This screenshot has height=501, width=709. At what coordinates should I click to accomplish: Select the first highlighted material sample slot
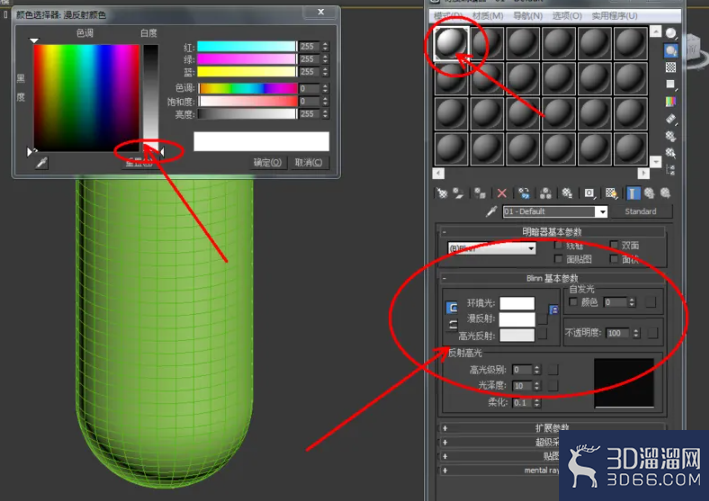pyautogui.click(x=451, y=43)
